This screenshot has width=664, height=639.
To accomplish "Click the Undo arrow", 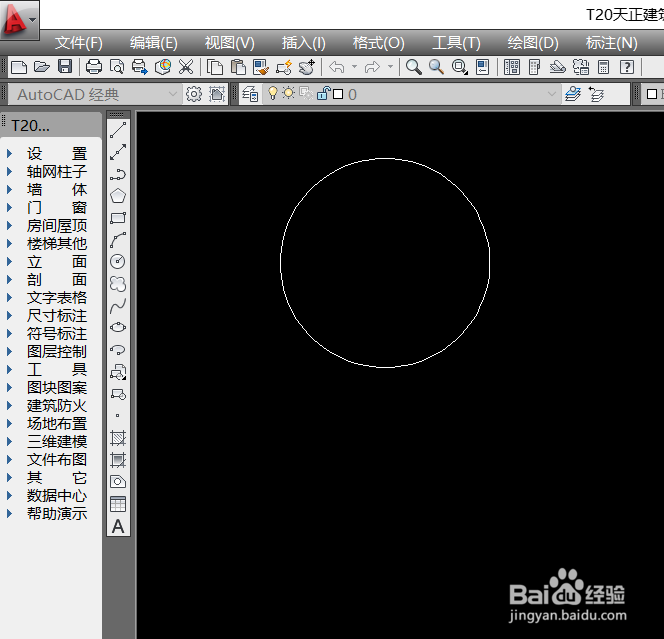I will pos(337,67).
